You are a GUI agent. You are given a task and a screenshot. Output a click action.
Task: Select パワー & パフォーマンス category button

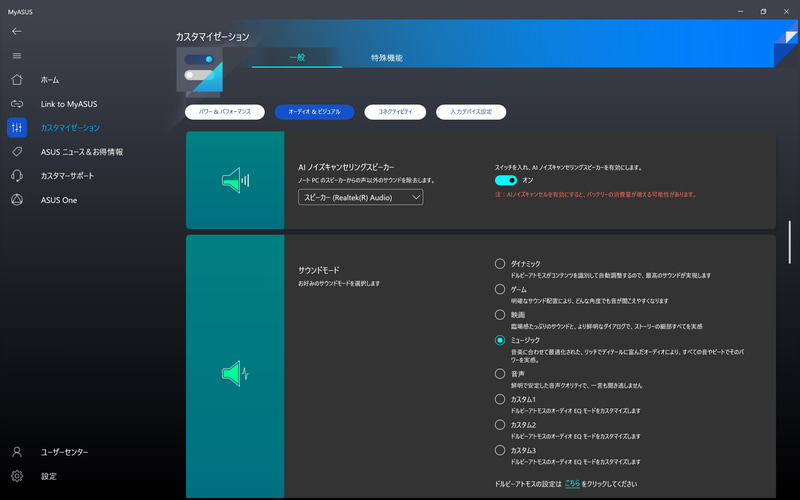click(224, 112)
